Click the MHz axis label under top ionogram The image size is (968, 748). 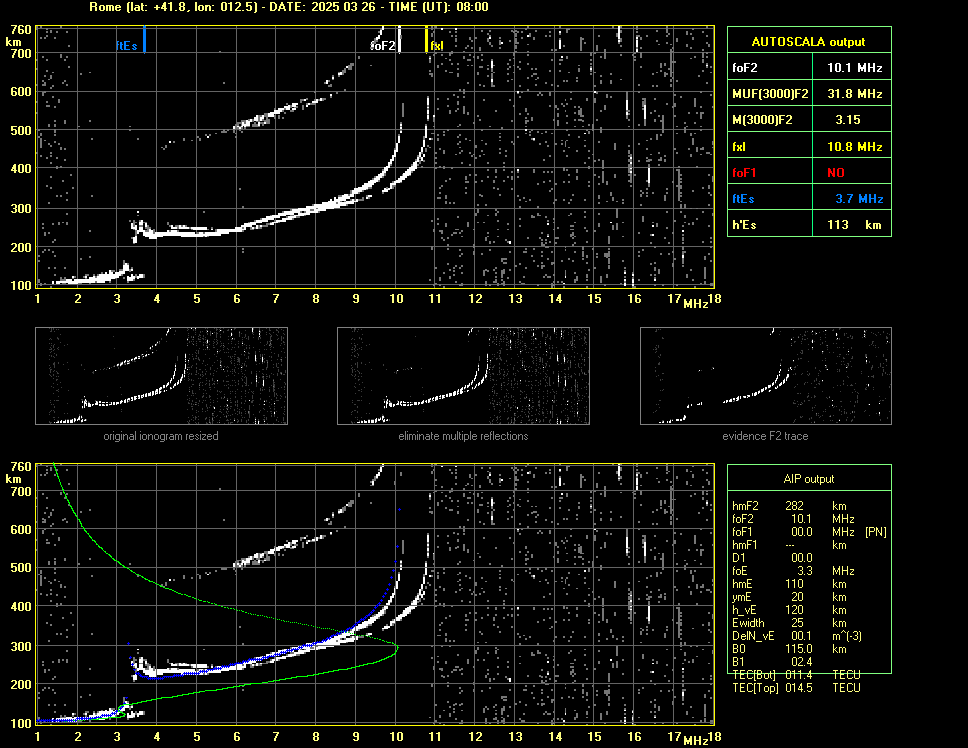coord(695,304)
